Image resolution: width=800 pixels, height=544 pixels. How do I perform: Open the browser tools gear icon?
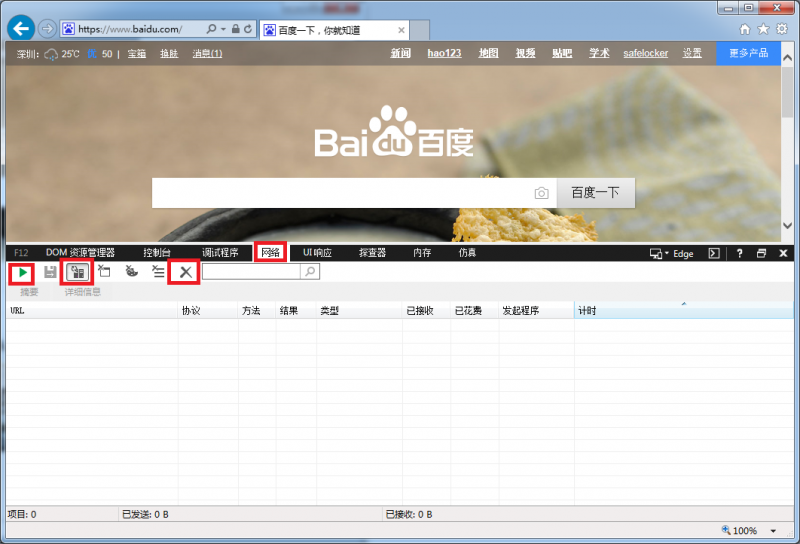point(782,29)
